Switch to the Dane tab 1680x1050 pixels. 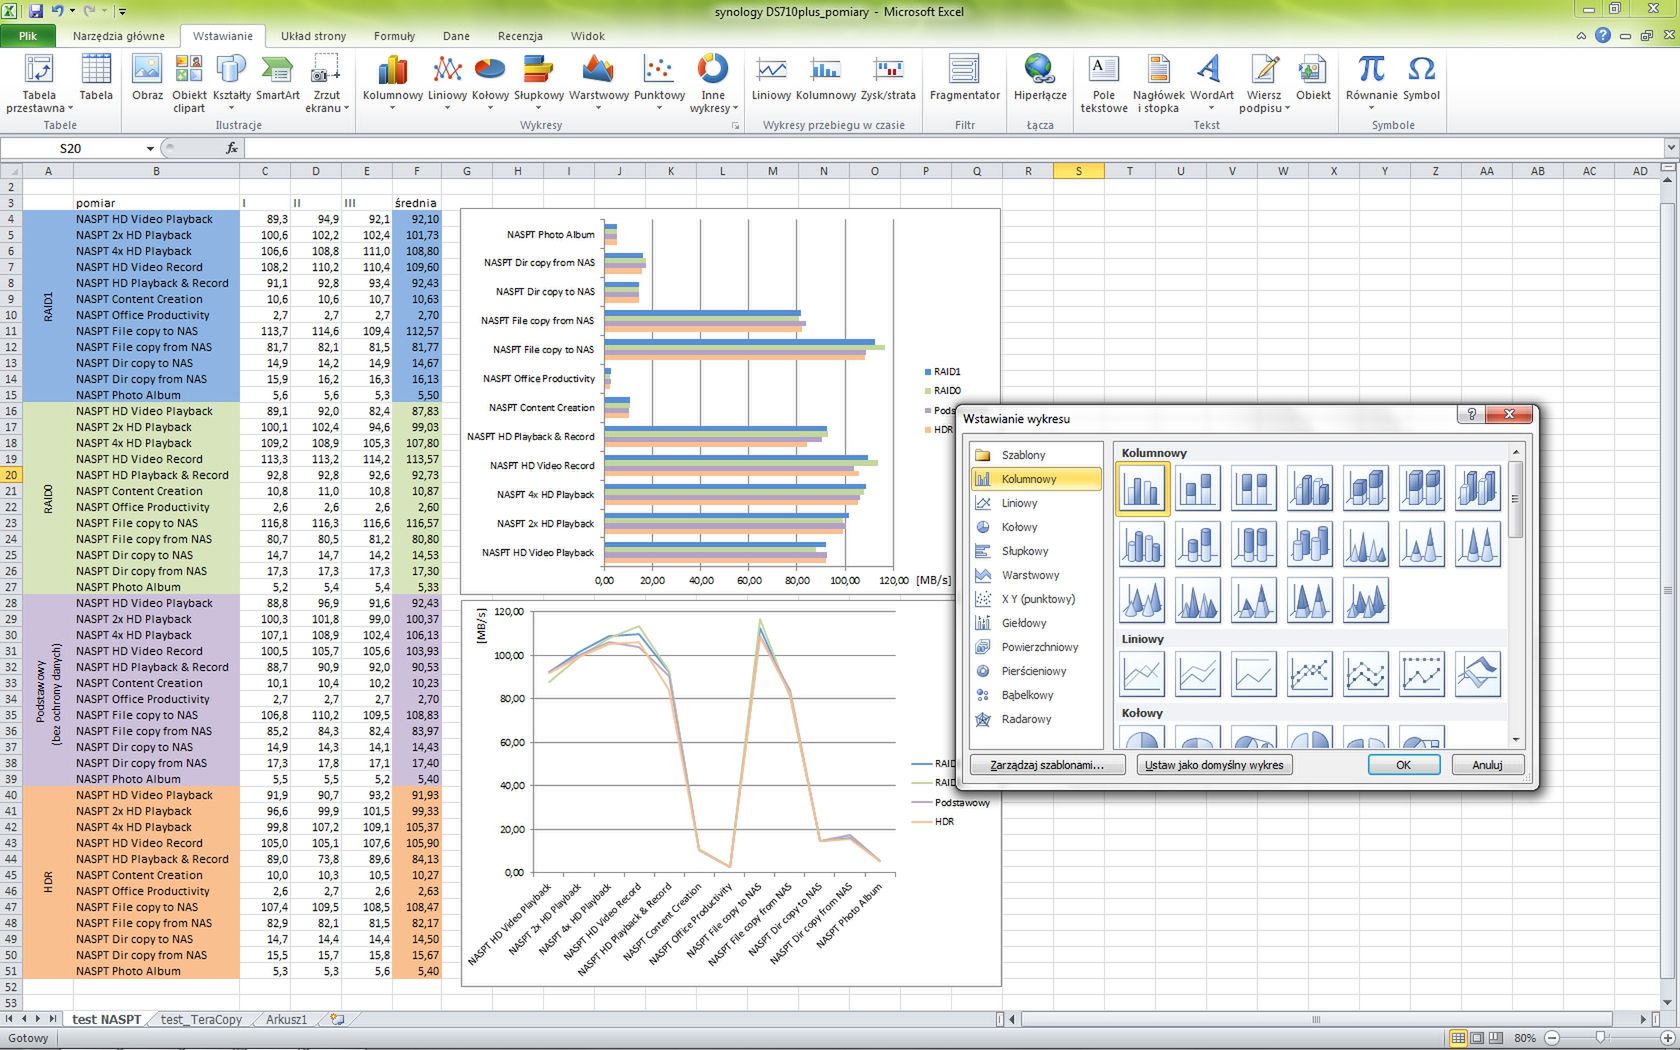click(x=456, y=36)
